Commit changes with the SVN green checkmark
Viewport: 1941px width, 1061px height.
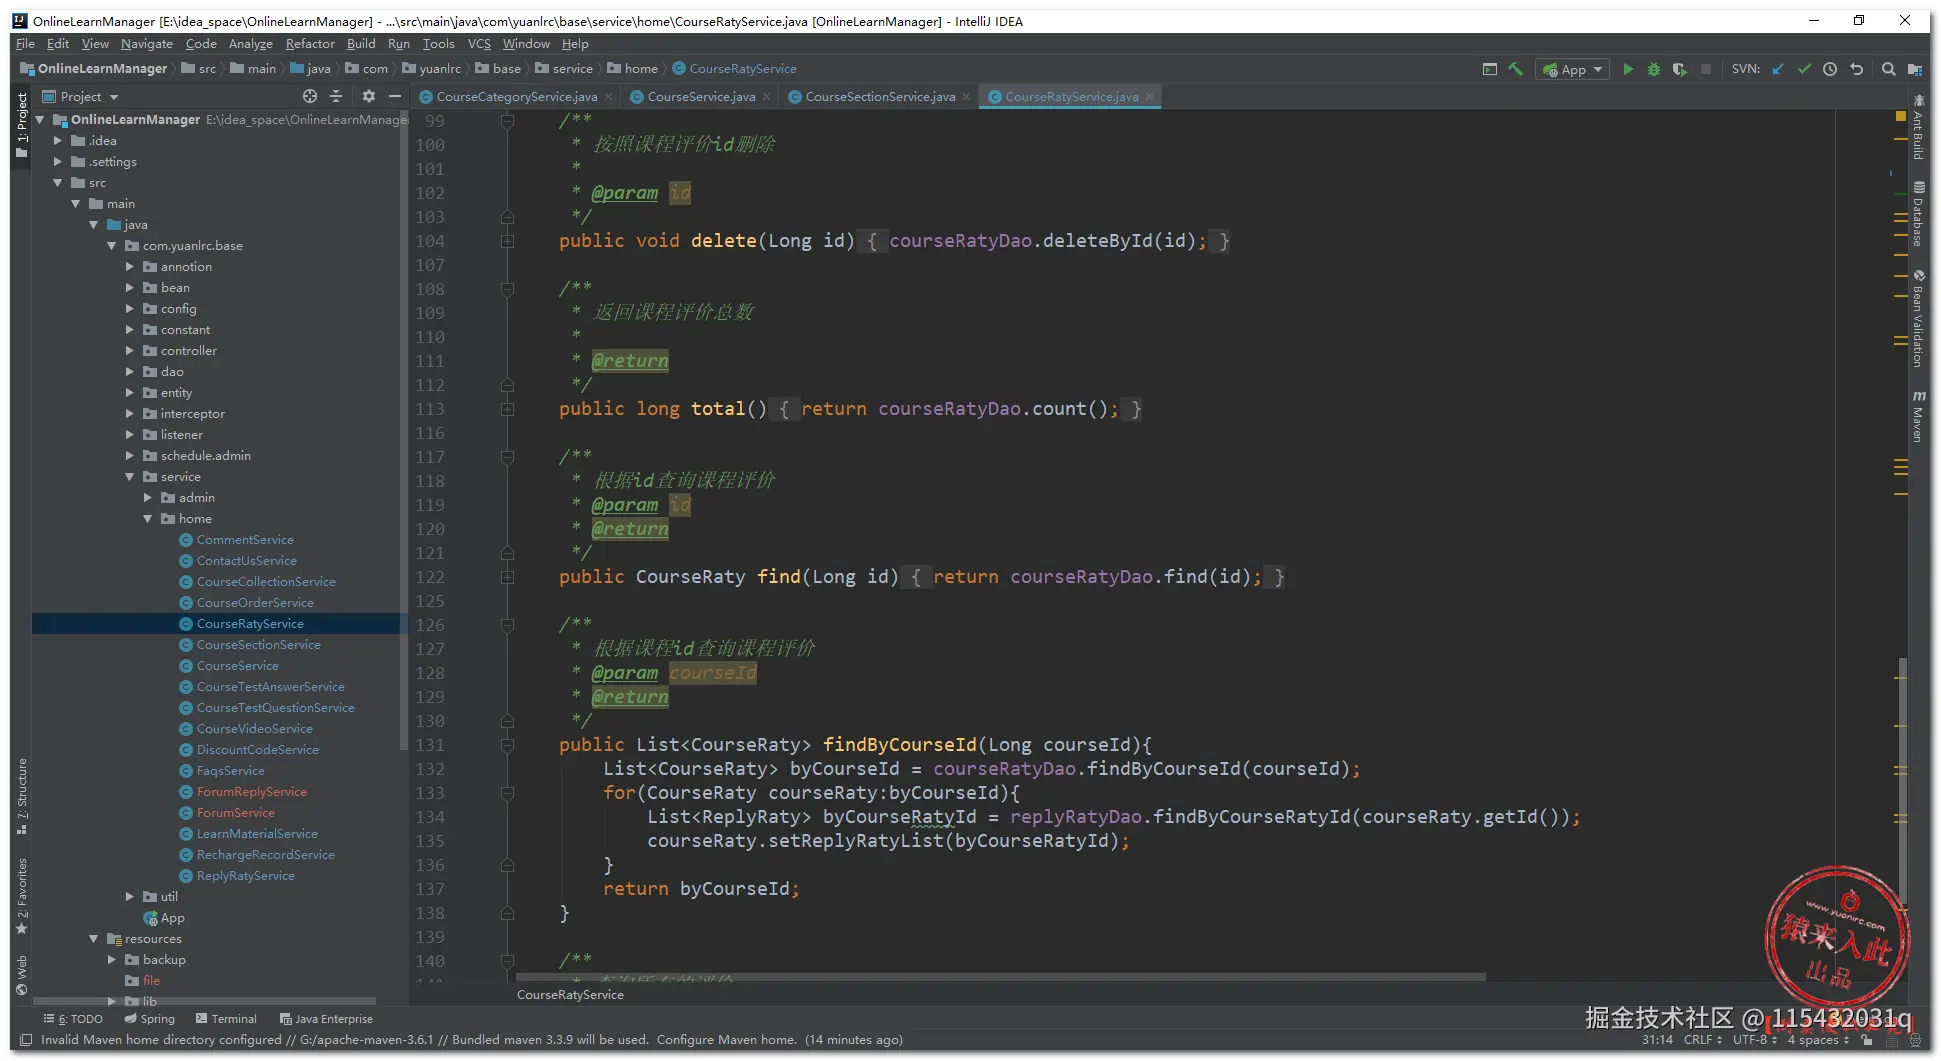click(1804, 69)
